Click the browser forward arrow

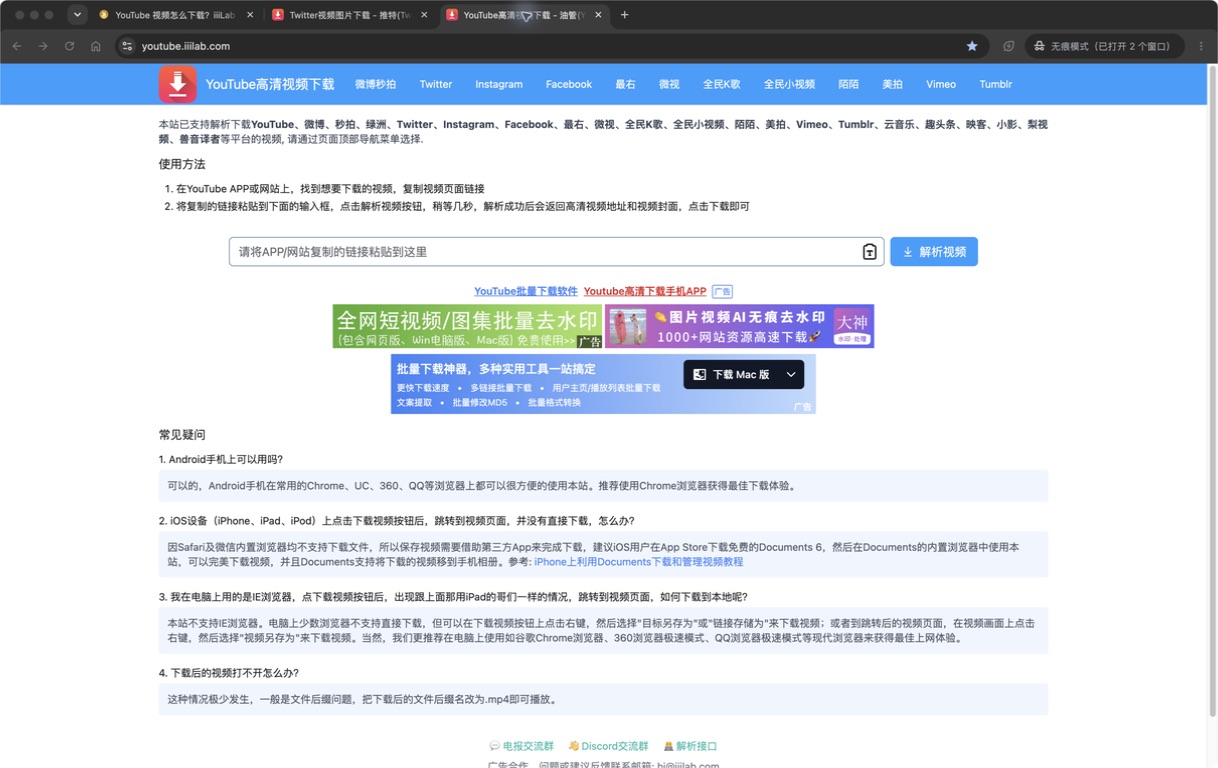[43, 46]
